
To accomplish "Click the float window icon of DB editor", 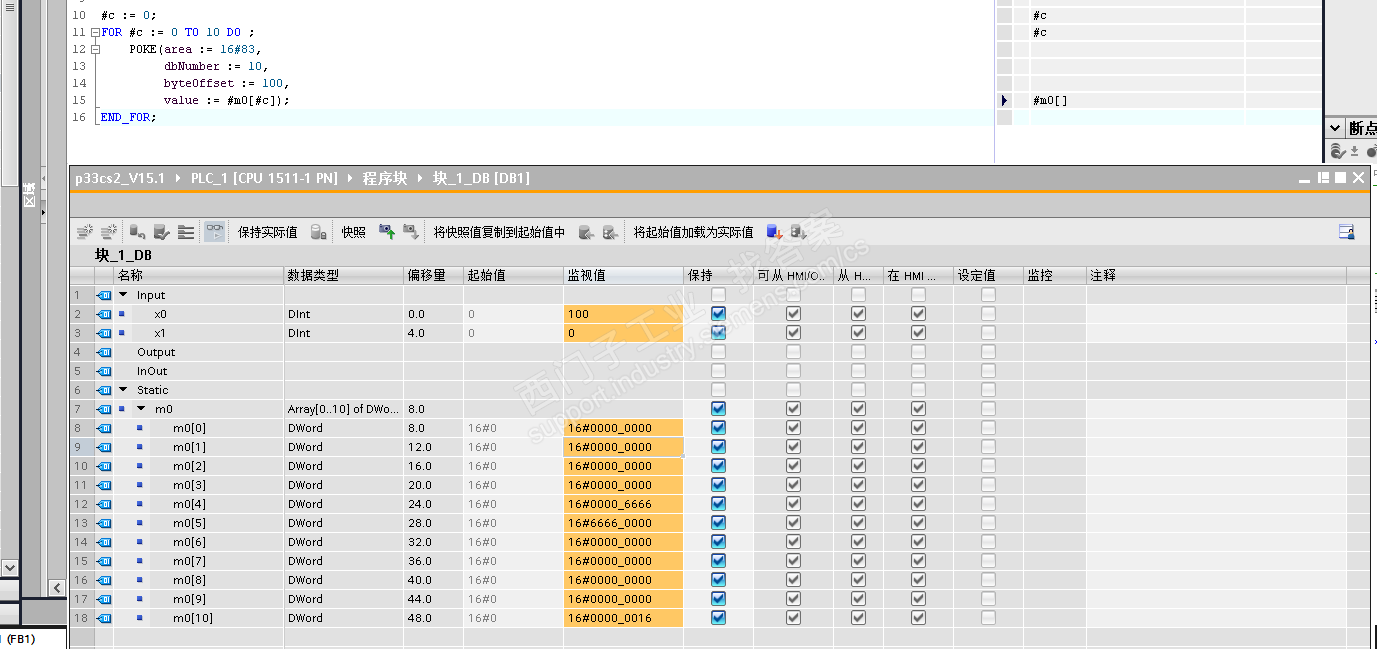I will (1324, 178).
